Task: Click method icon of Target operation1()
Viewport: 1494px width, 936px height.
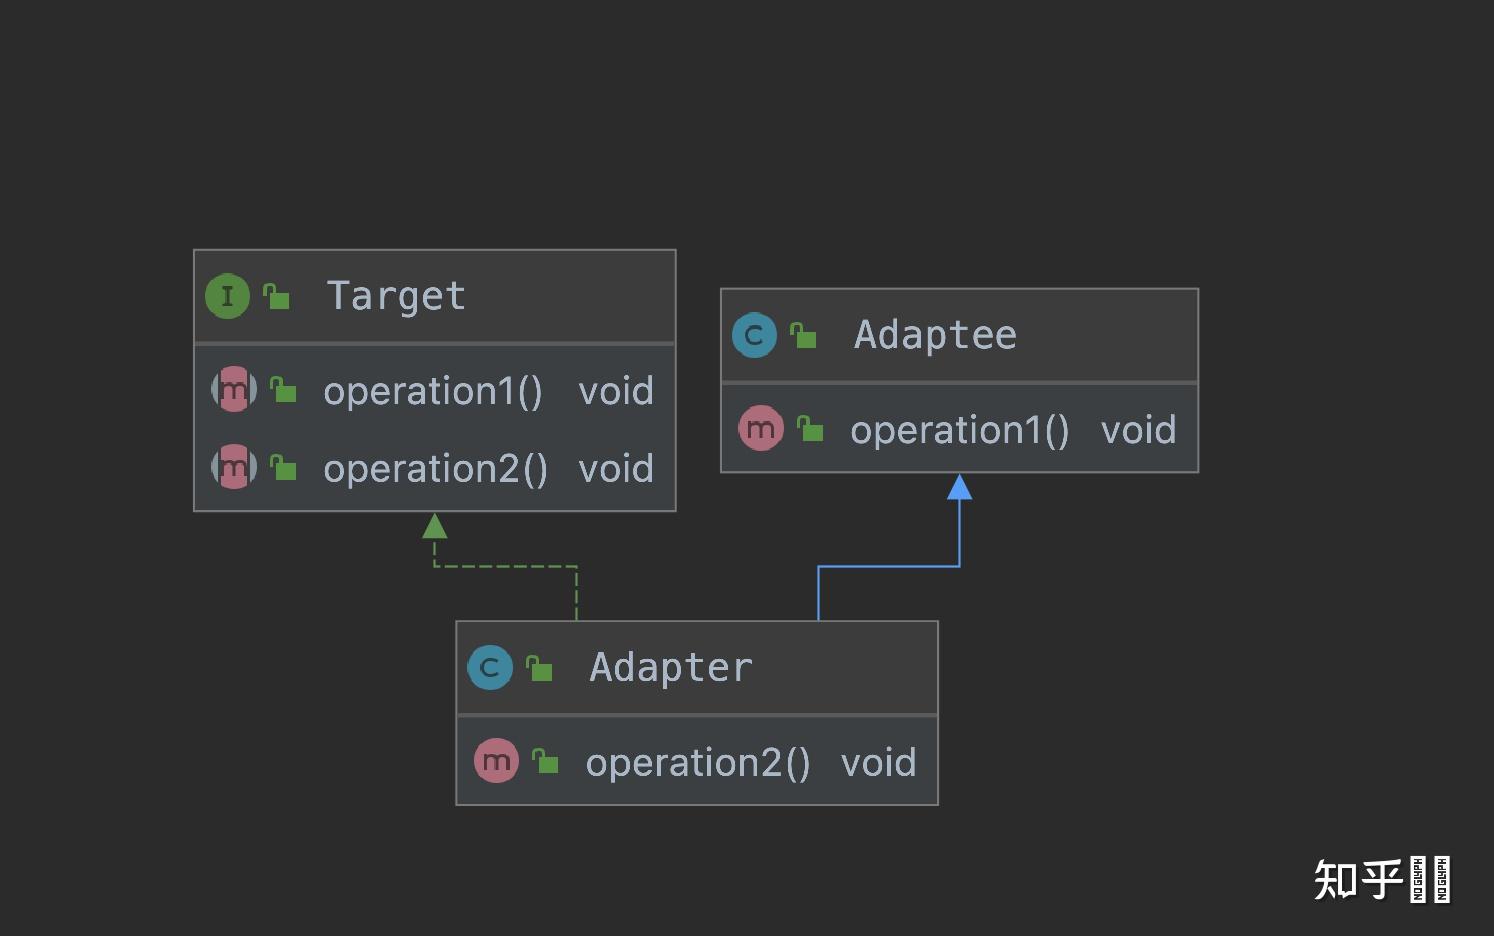Action: point(234,390)
